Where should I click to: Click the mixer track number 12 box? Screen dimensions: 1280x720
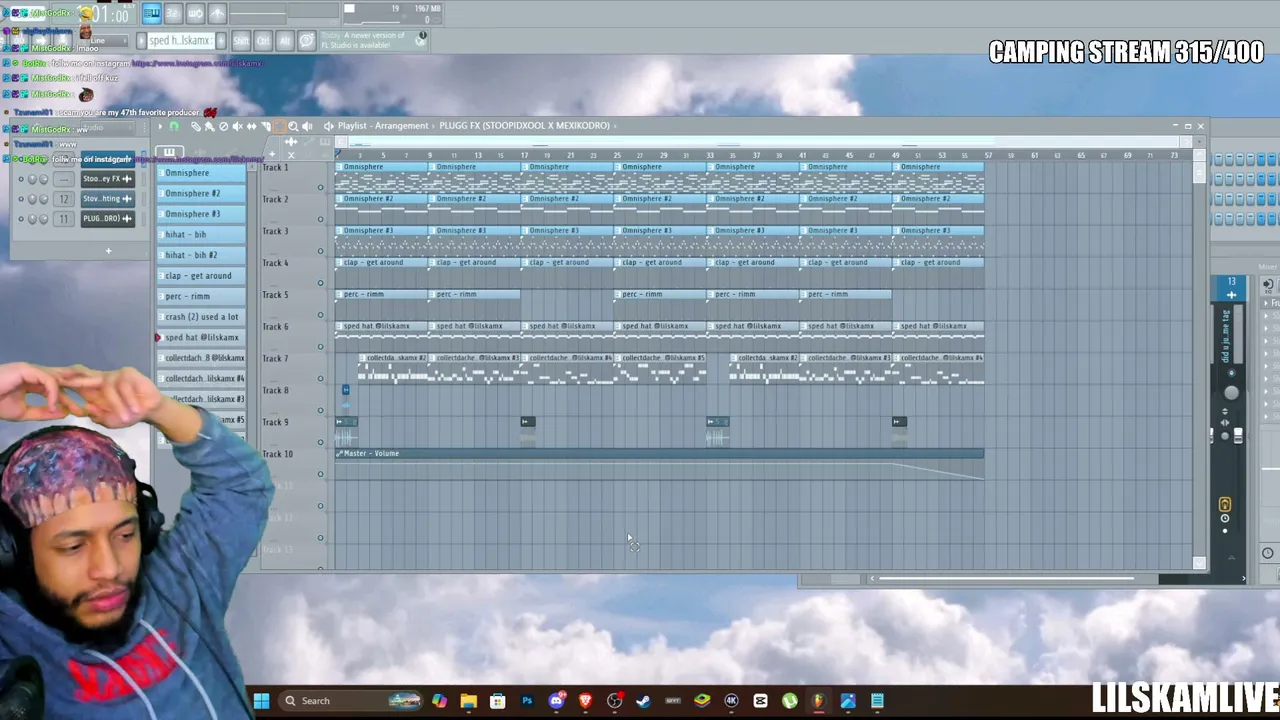64,199
